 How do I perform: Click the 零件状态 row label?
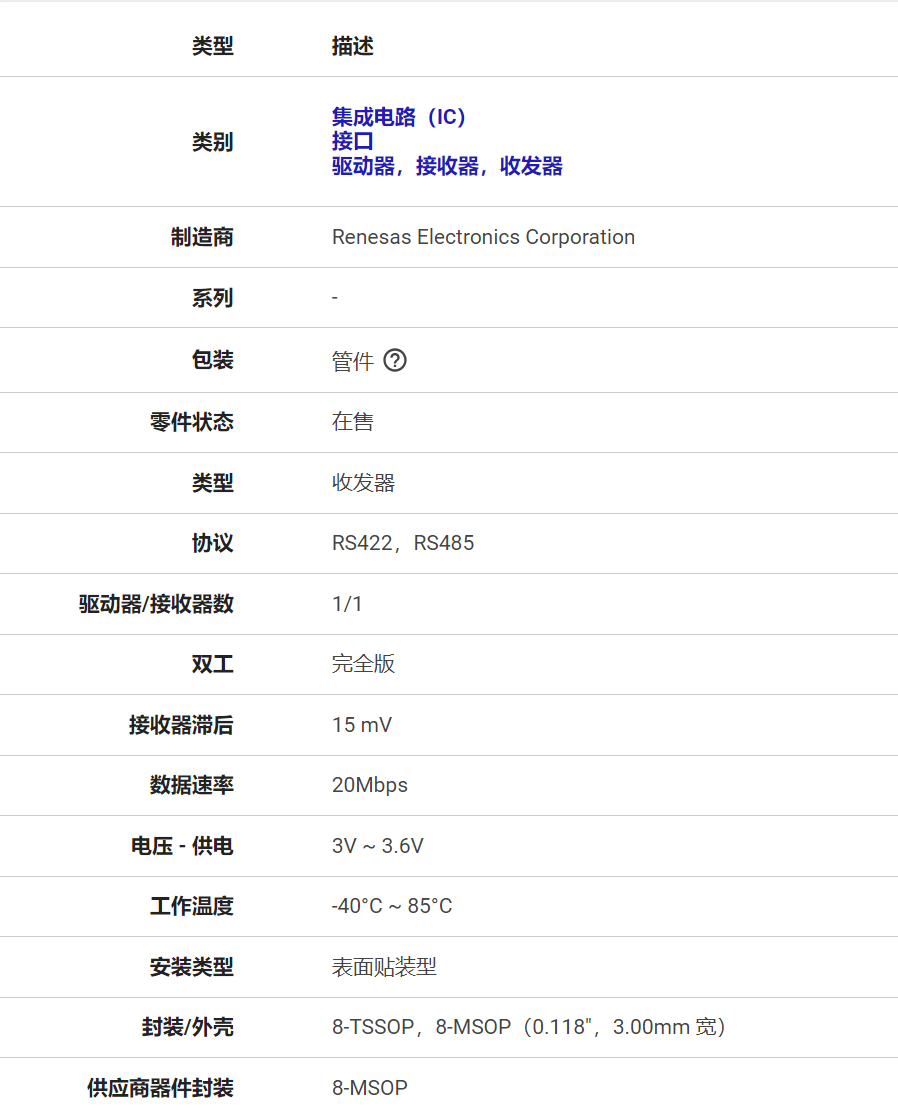click(191, 422)
